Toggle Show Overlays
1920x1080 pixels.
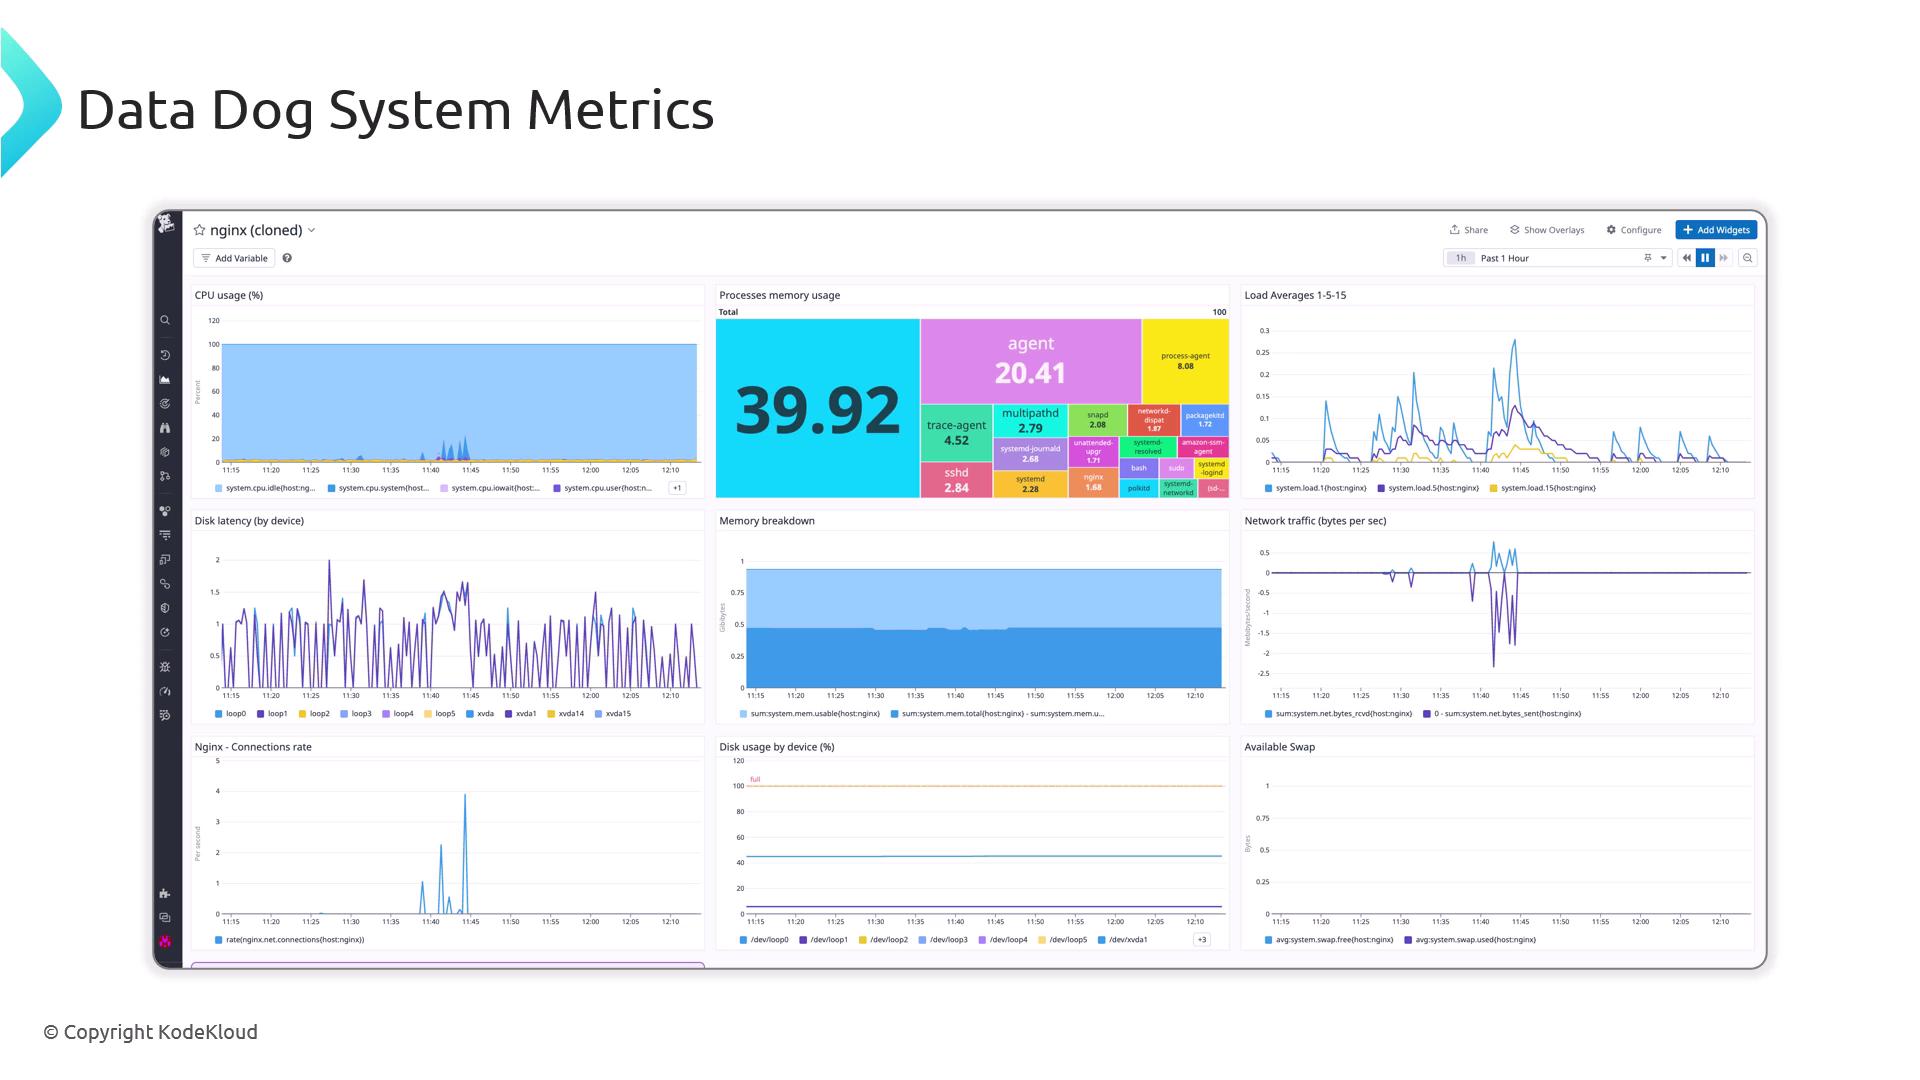(1547, 230)
